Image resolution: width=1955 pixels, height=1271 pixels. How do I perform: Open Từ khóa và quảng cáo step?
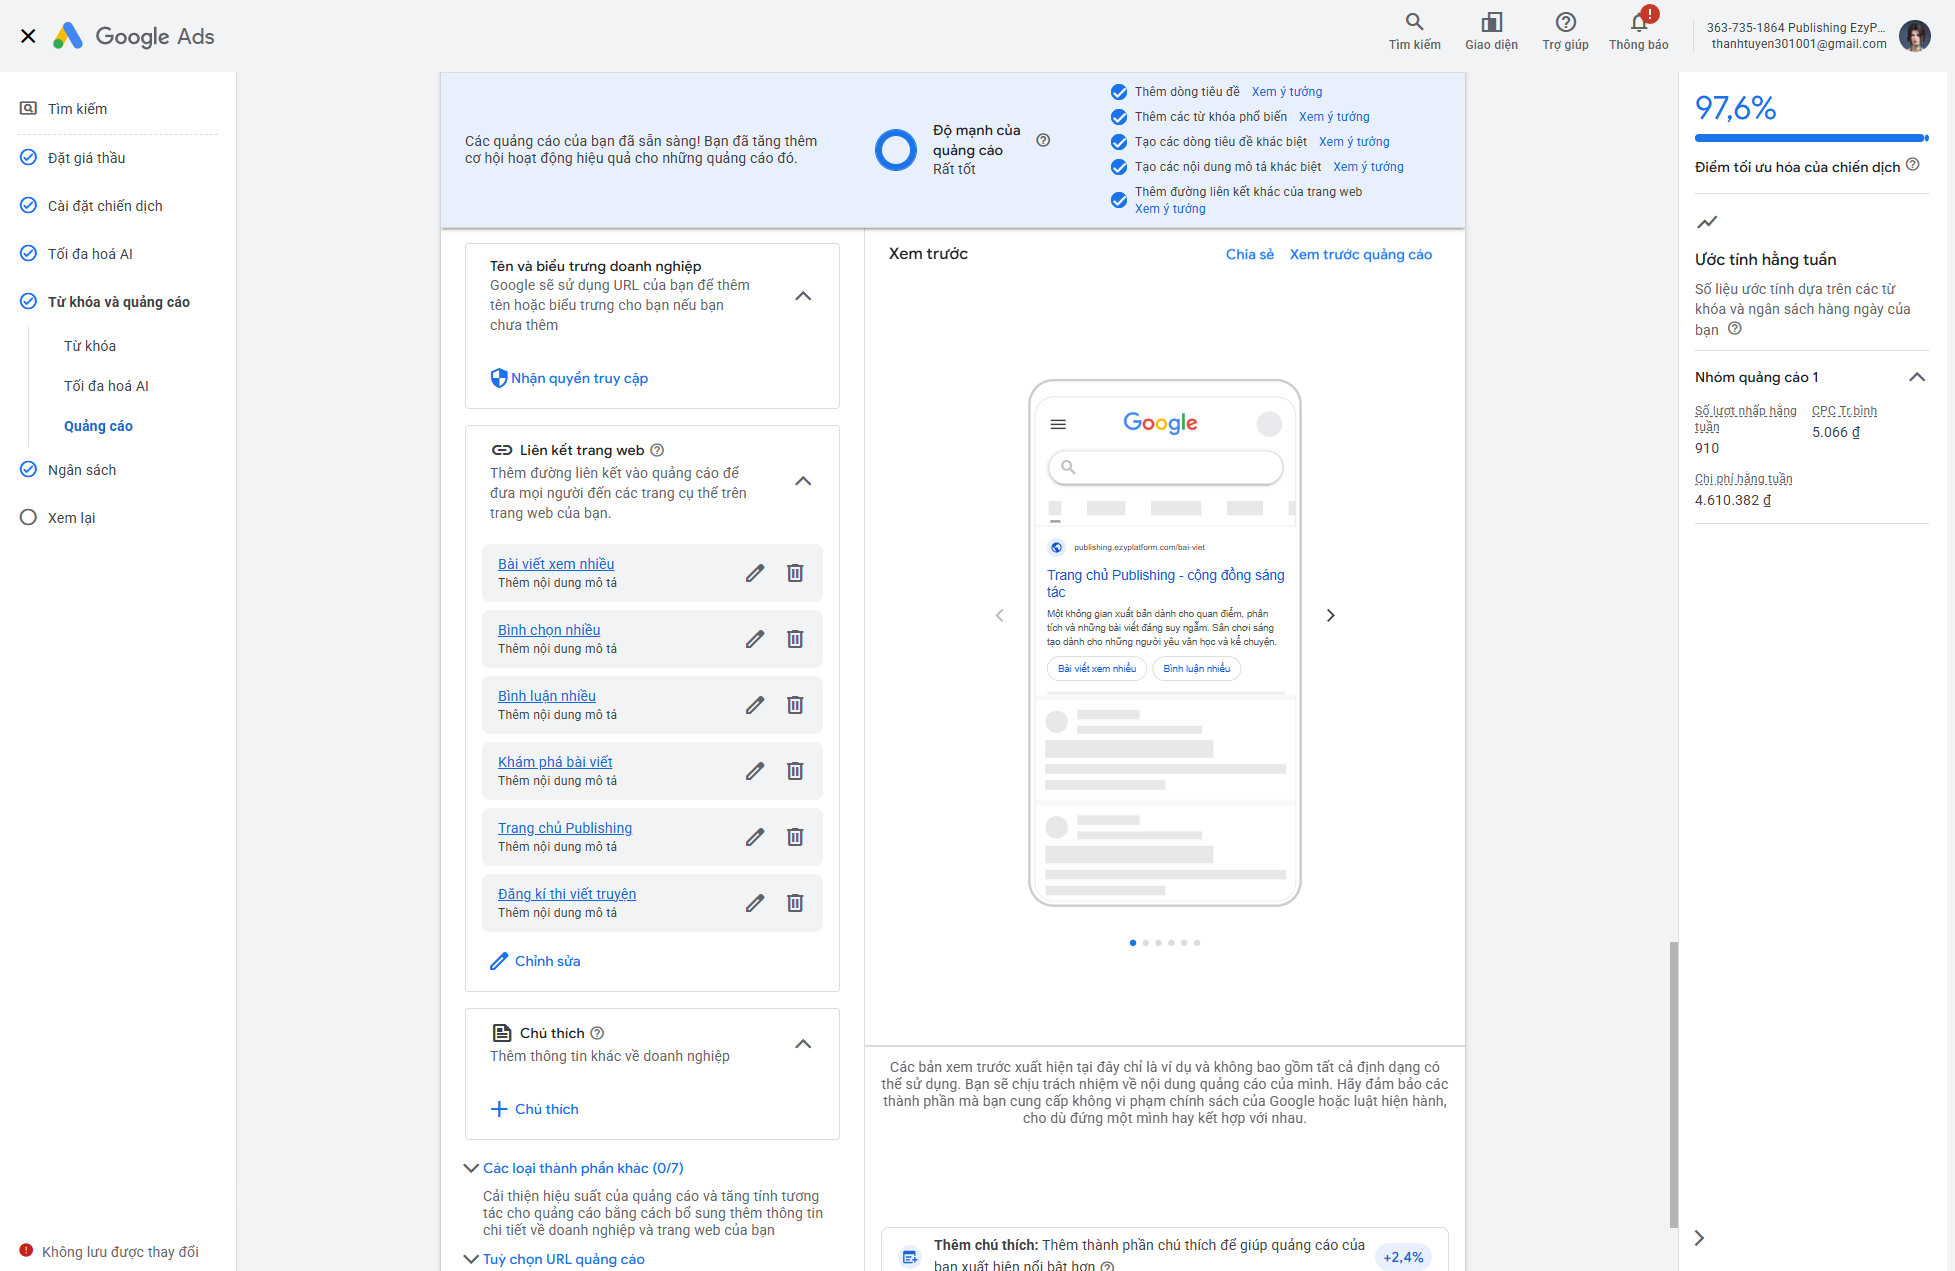click(119, 302)
